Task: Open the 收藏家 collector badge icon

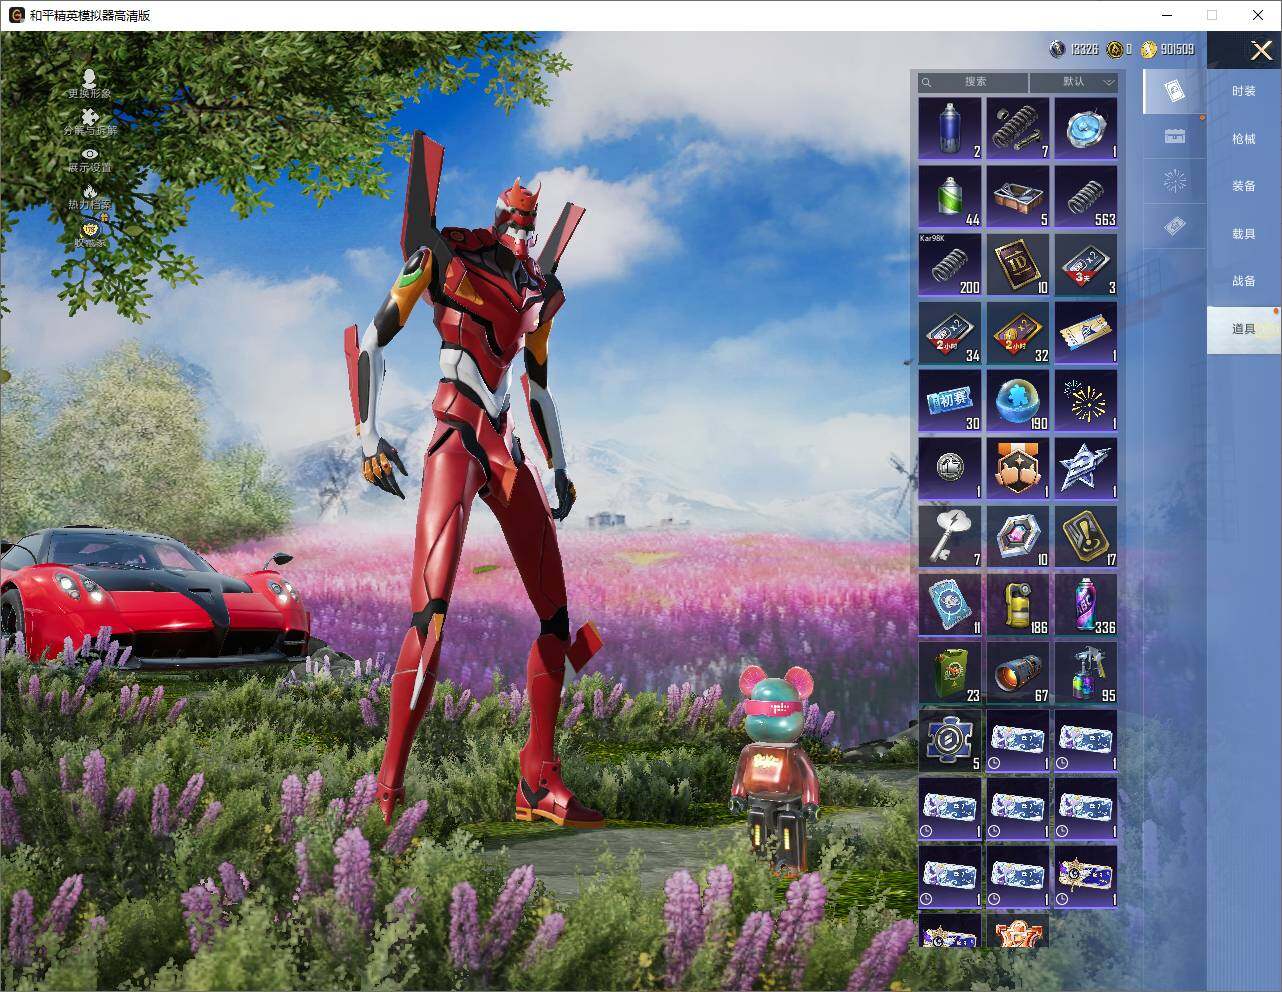Action: [89, 234]
